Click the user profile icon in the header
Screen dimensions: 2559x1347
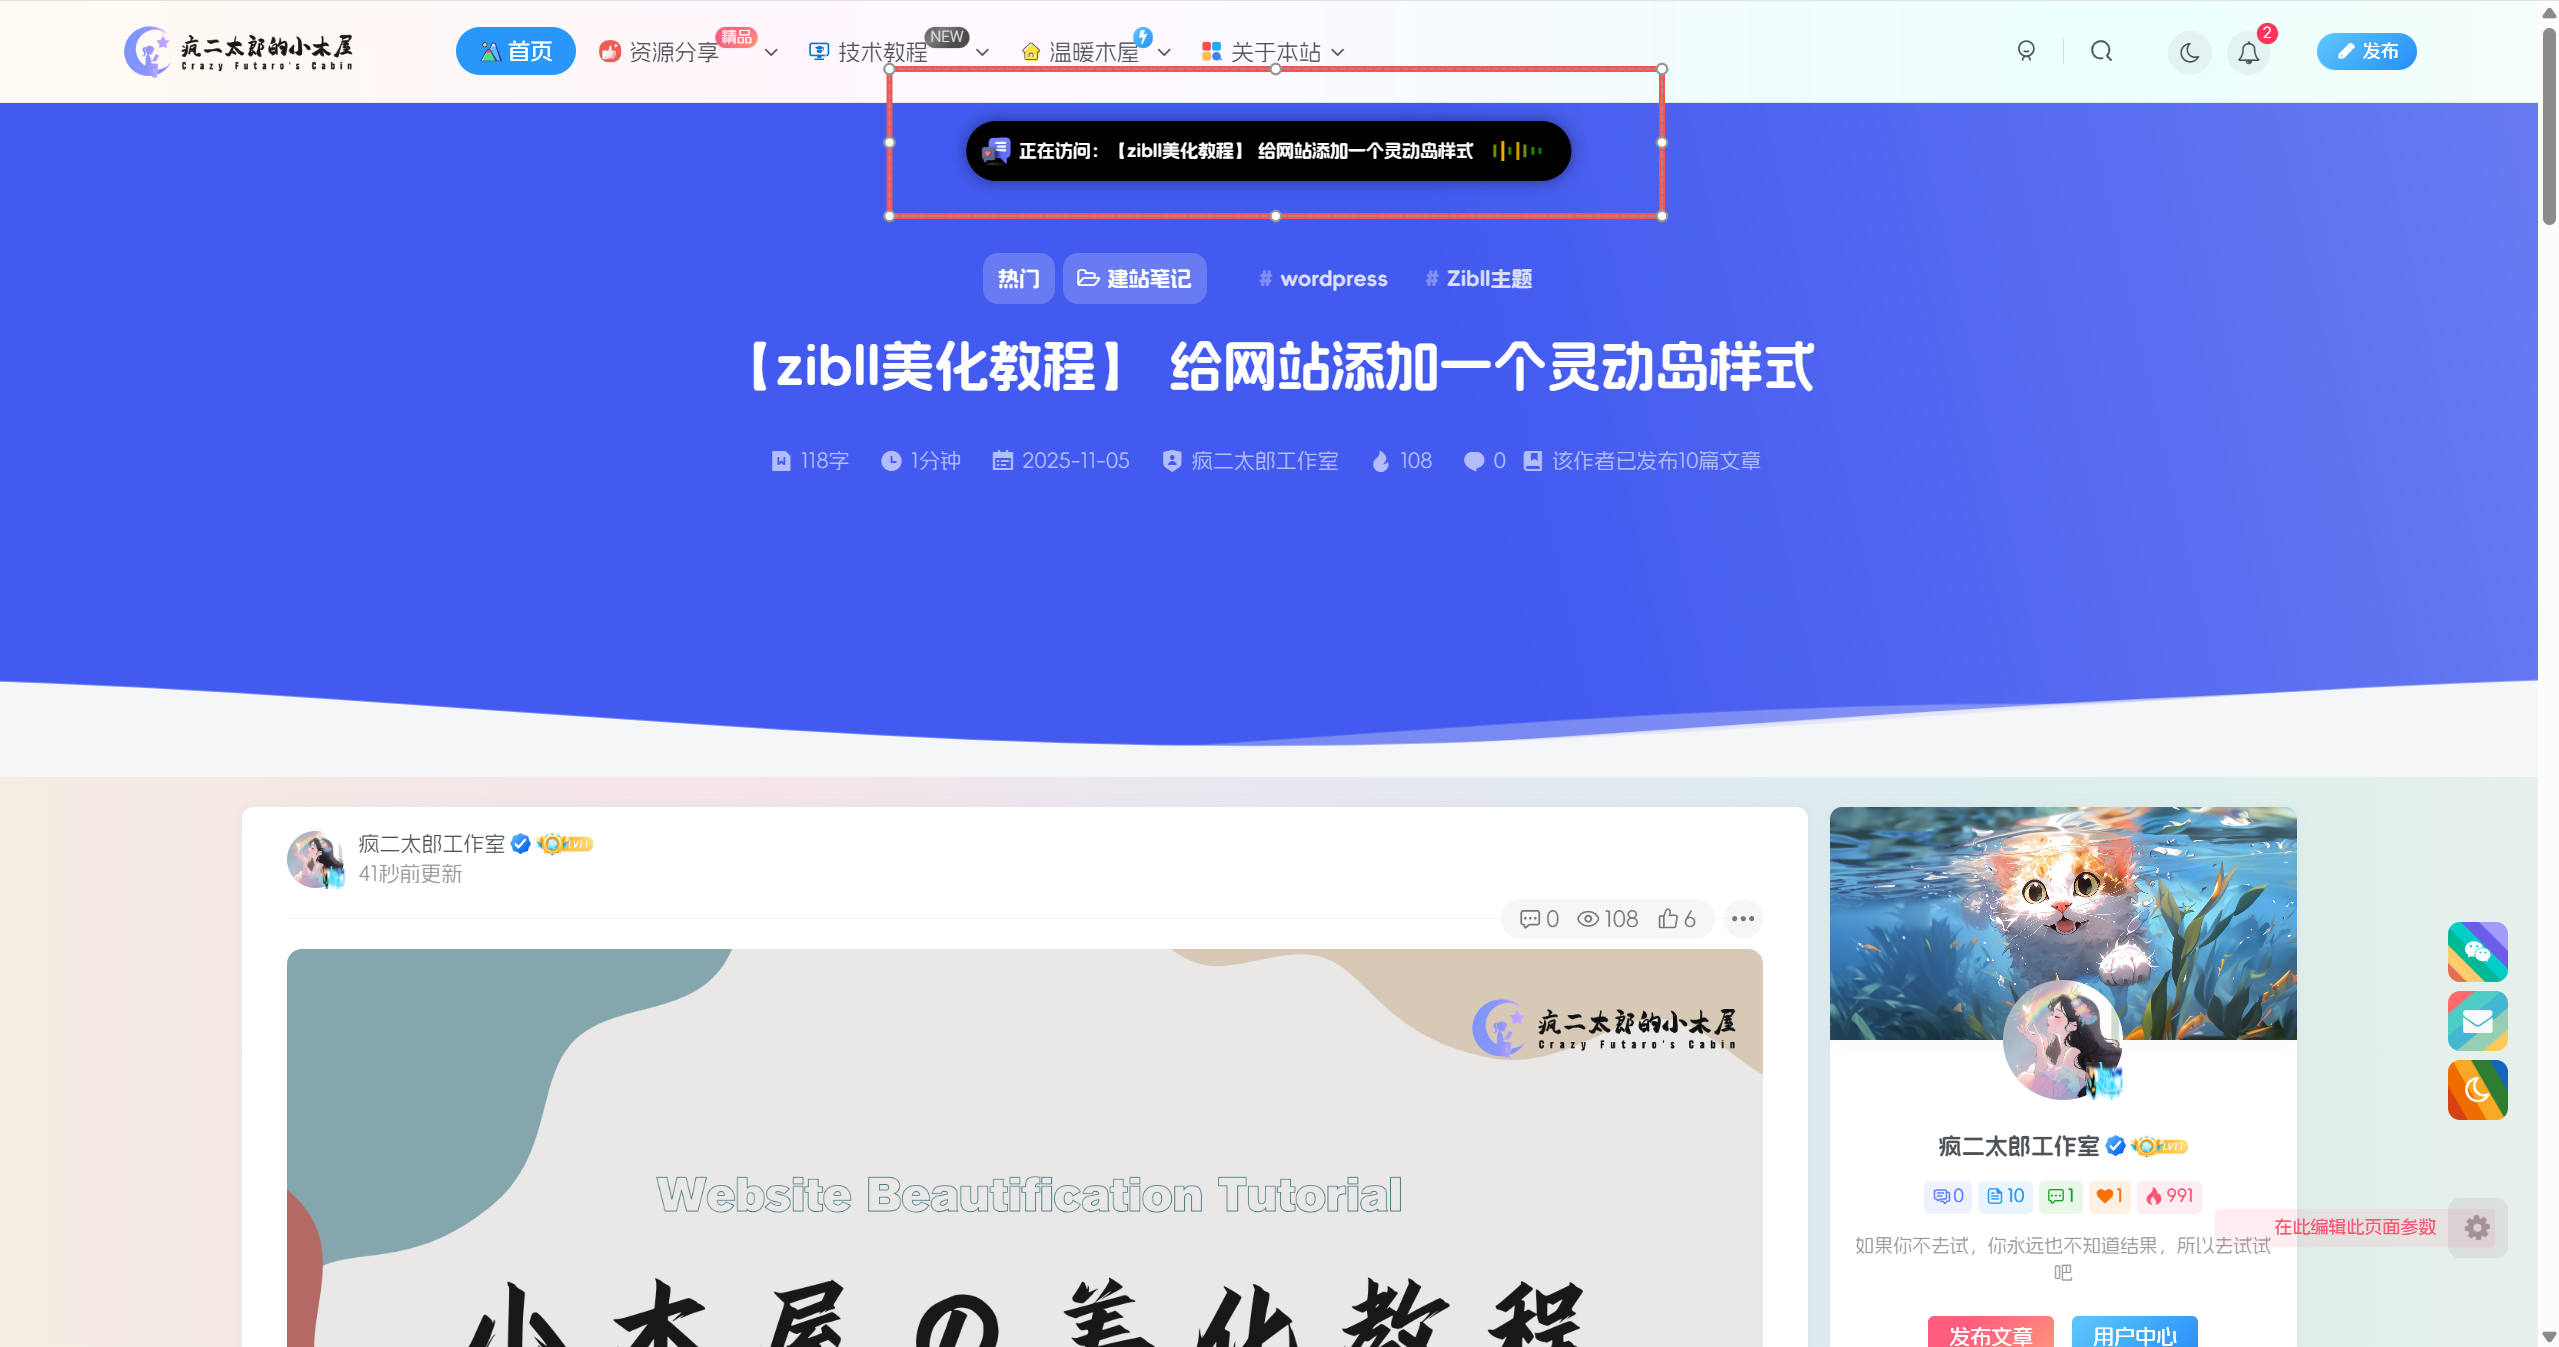(x=2026, y=51)
